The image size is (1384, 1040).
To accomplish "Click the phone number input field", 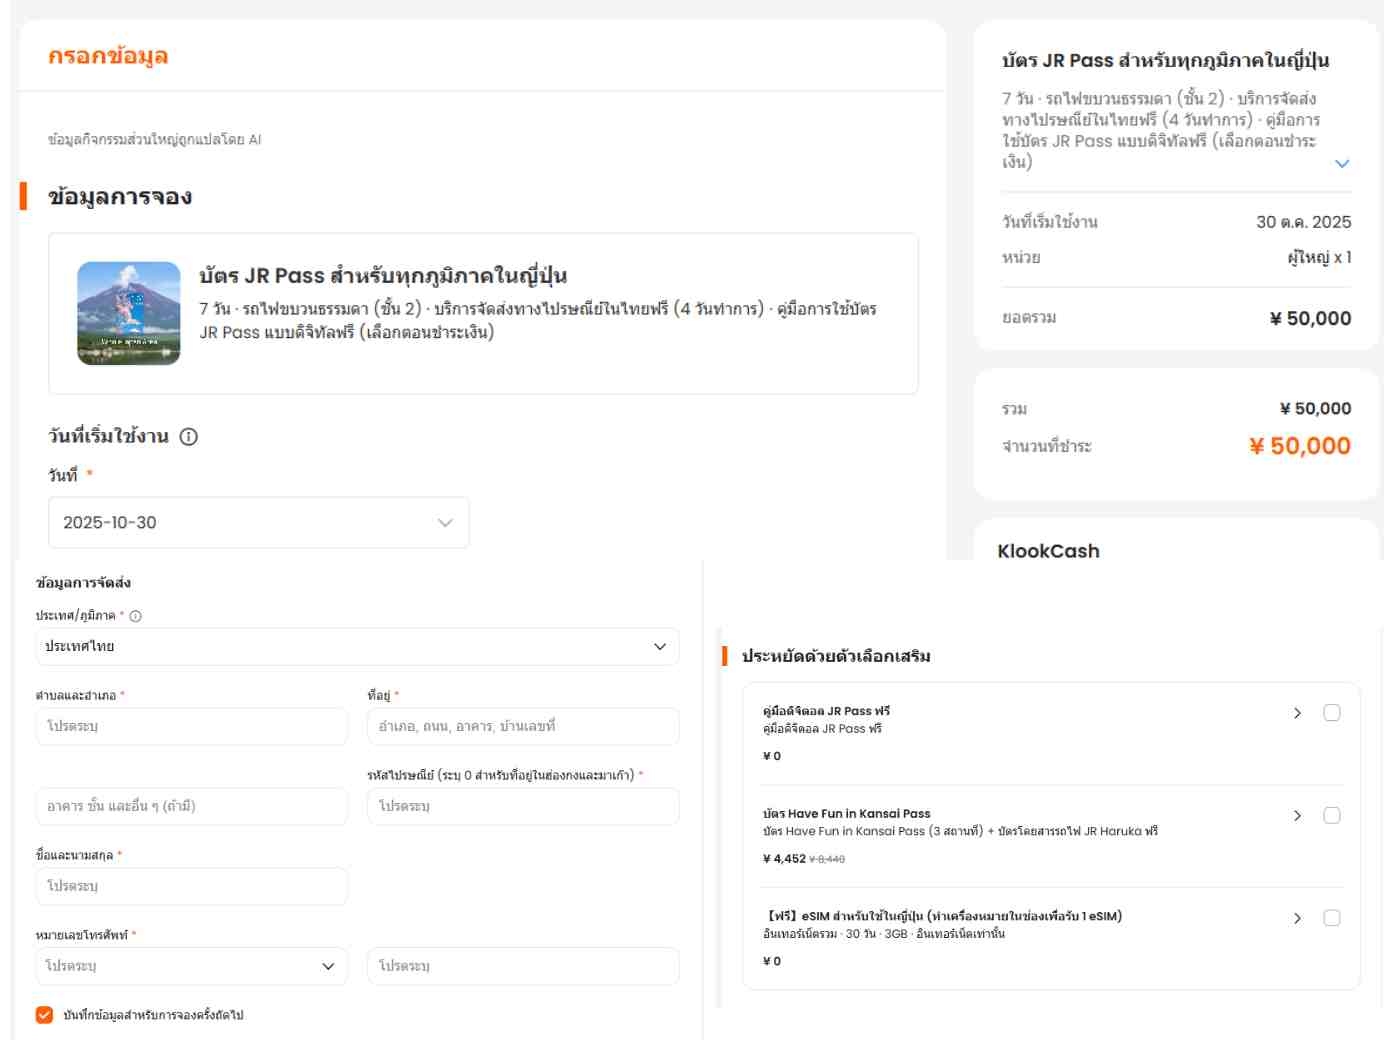I will pos(523,966).
